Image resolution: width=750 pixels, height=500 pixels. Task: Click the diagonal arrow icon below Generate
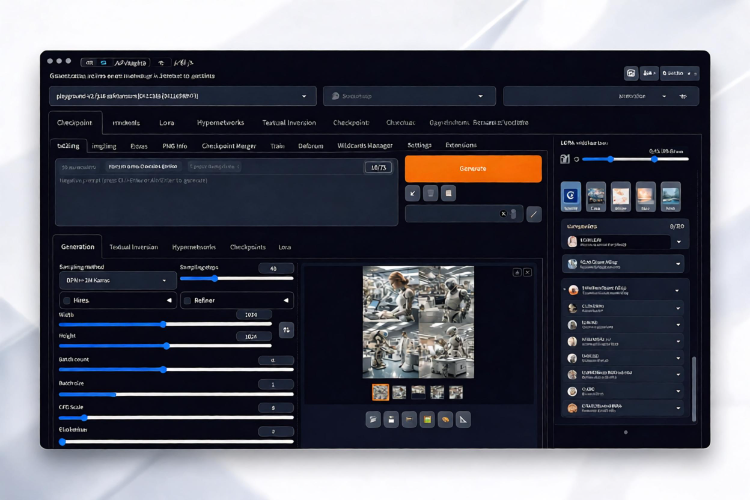(x=412, y=193)
